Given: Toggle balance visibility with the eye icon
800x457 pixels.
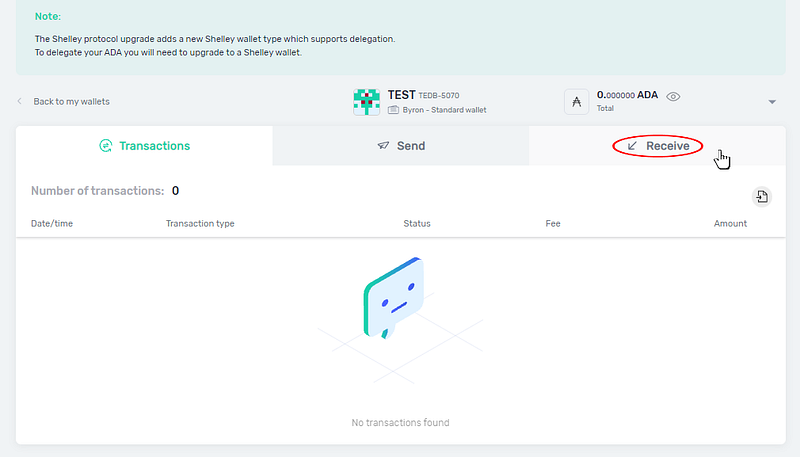Looking at the screenshot, I should click(x=674, y=97).
